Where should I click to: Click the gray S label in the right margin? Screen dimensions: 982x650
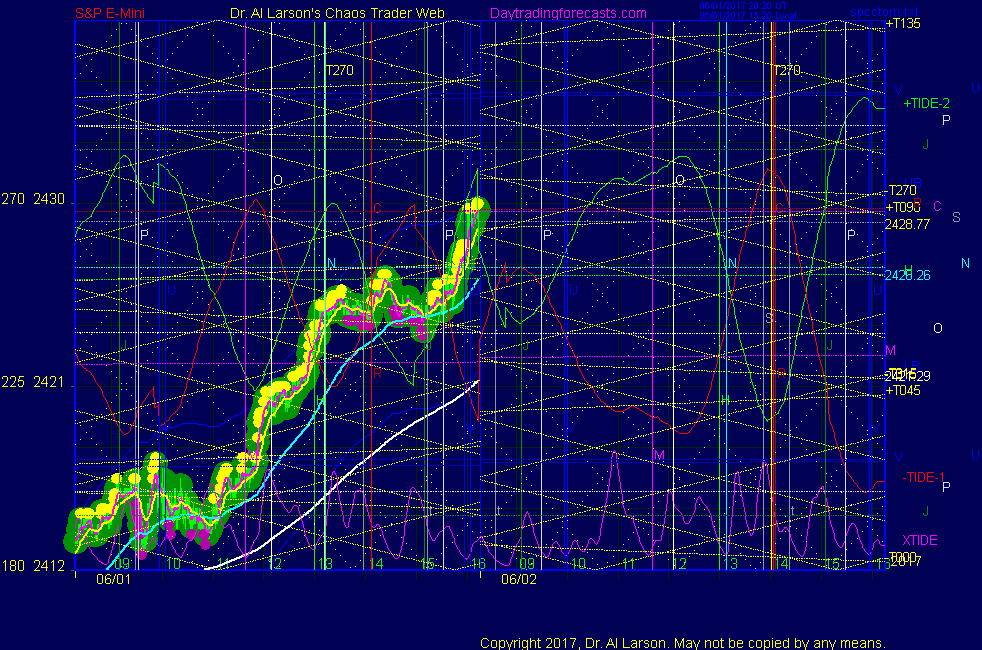[956, 217]
